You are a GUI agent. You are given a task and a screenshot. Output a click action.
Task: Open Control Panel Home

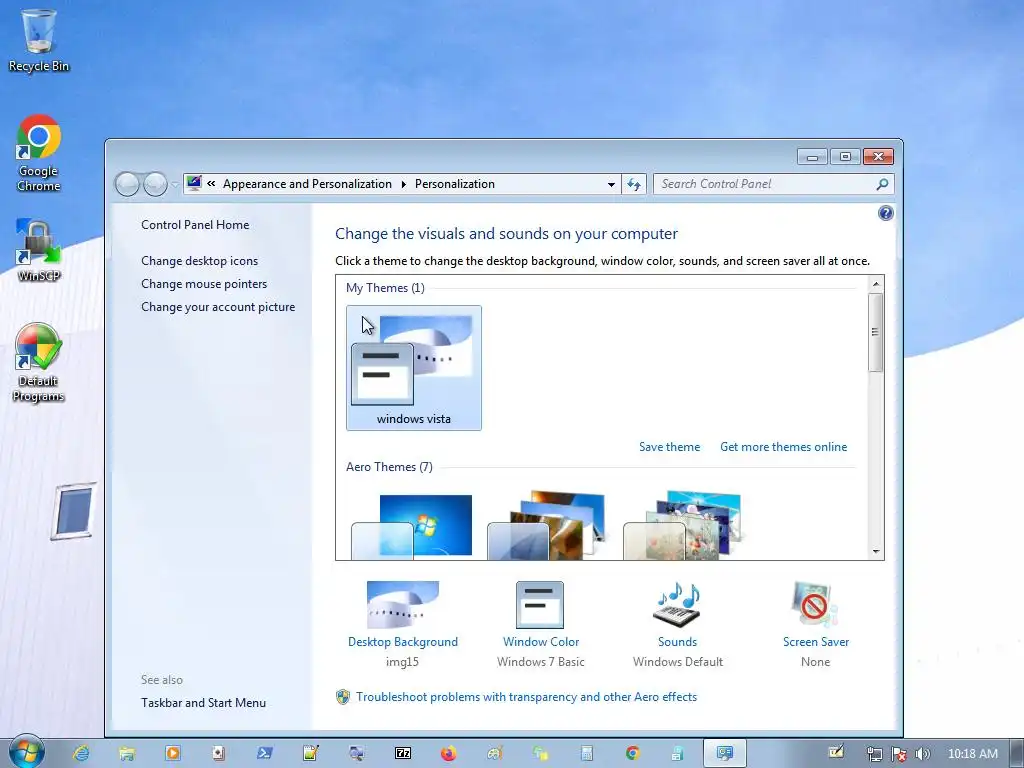195,225
